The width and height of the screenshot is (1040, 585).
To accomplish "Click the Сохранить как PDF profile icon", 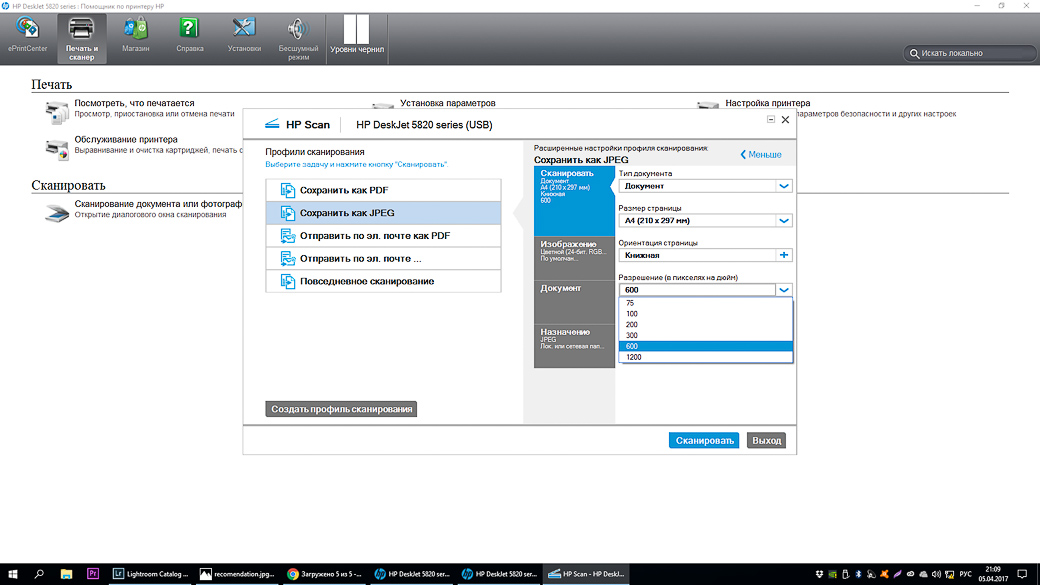I will pos(287,190).
